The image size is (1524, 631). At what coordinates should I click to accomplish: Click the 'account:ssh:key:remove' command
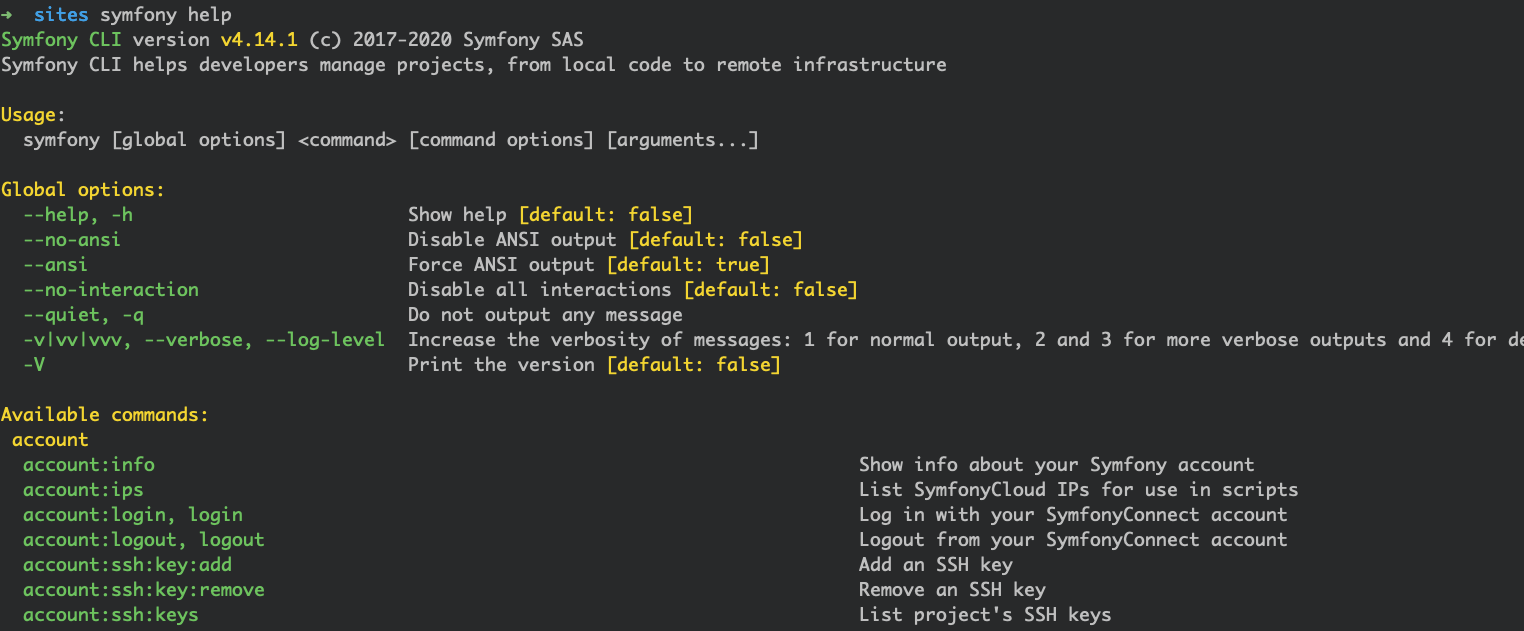coord(144,590)
